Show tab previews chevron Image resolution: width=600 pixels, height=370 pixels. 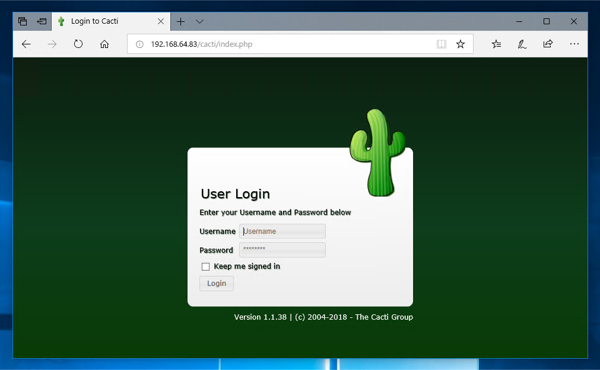coord(199,22)
